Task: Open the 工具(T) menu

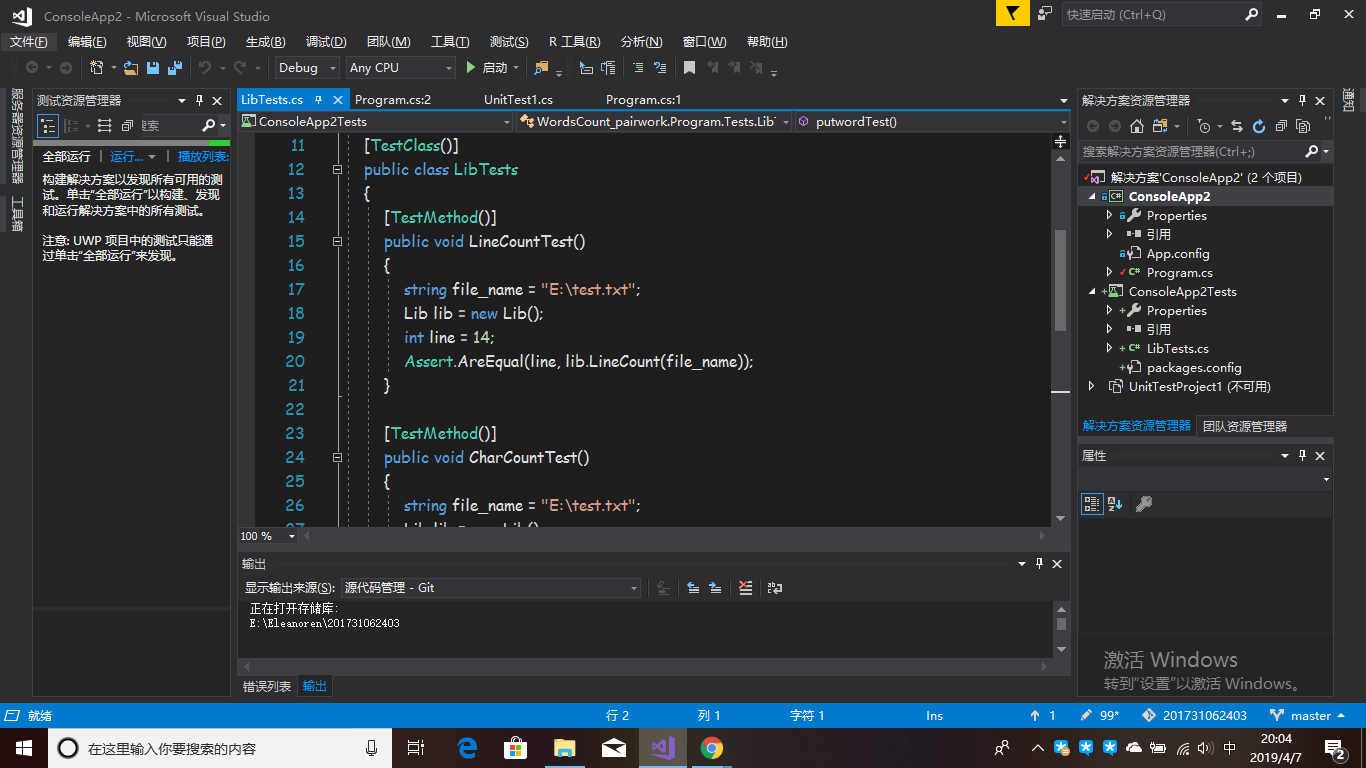Action: point(450,42)
